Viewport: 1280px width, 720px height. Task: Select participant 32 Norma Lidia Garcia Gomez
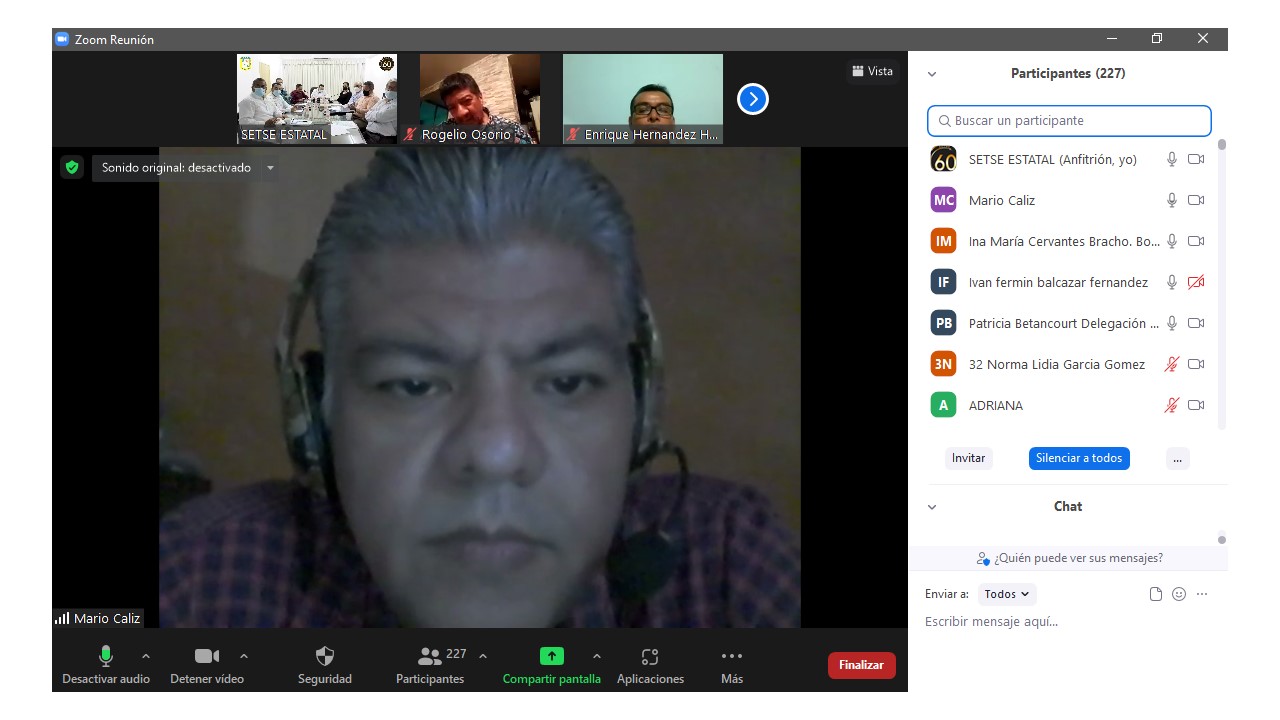pos(1069,364)
